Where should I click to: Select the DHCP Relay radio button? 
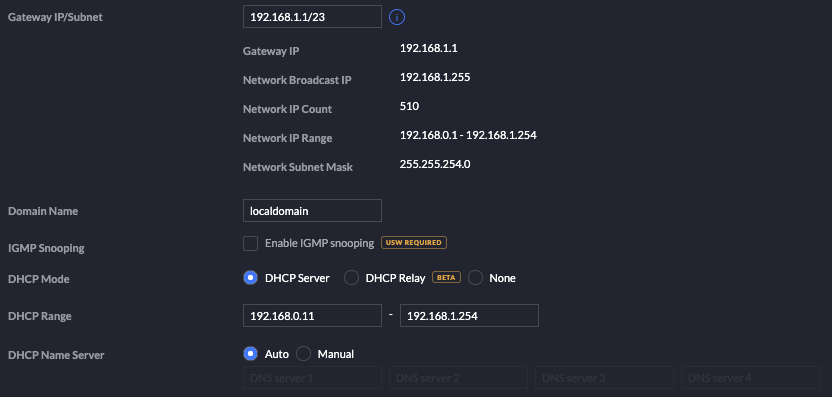click(351, 278)
